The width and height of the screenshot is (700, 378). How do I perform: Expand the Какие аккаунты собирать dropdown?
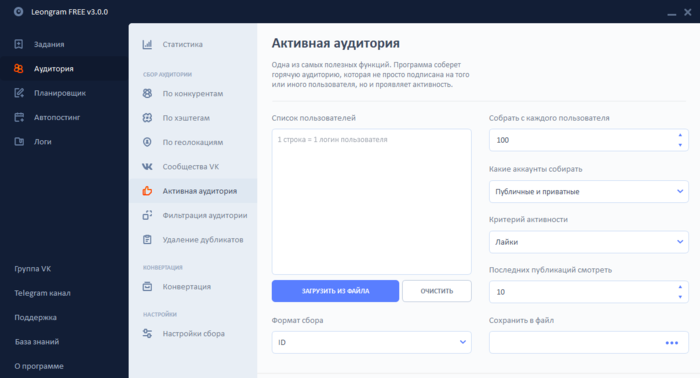point(588,191)
